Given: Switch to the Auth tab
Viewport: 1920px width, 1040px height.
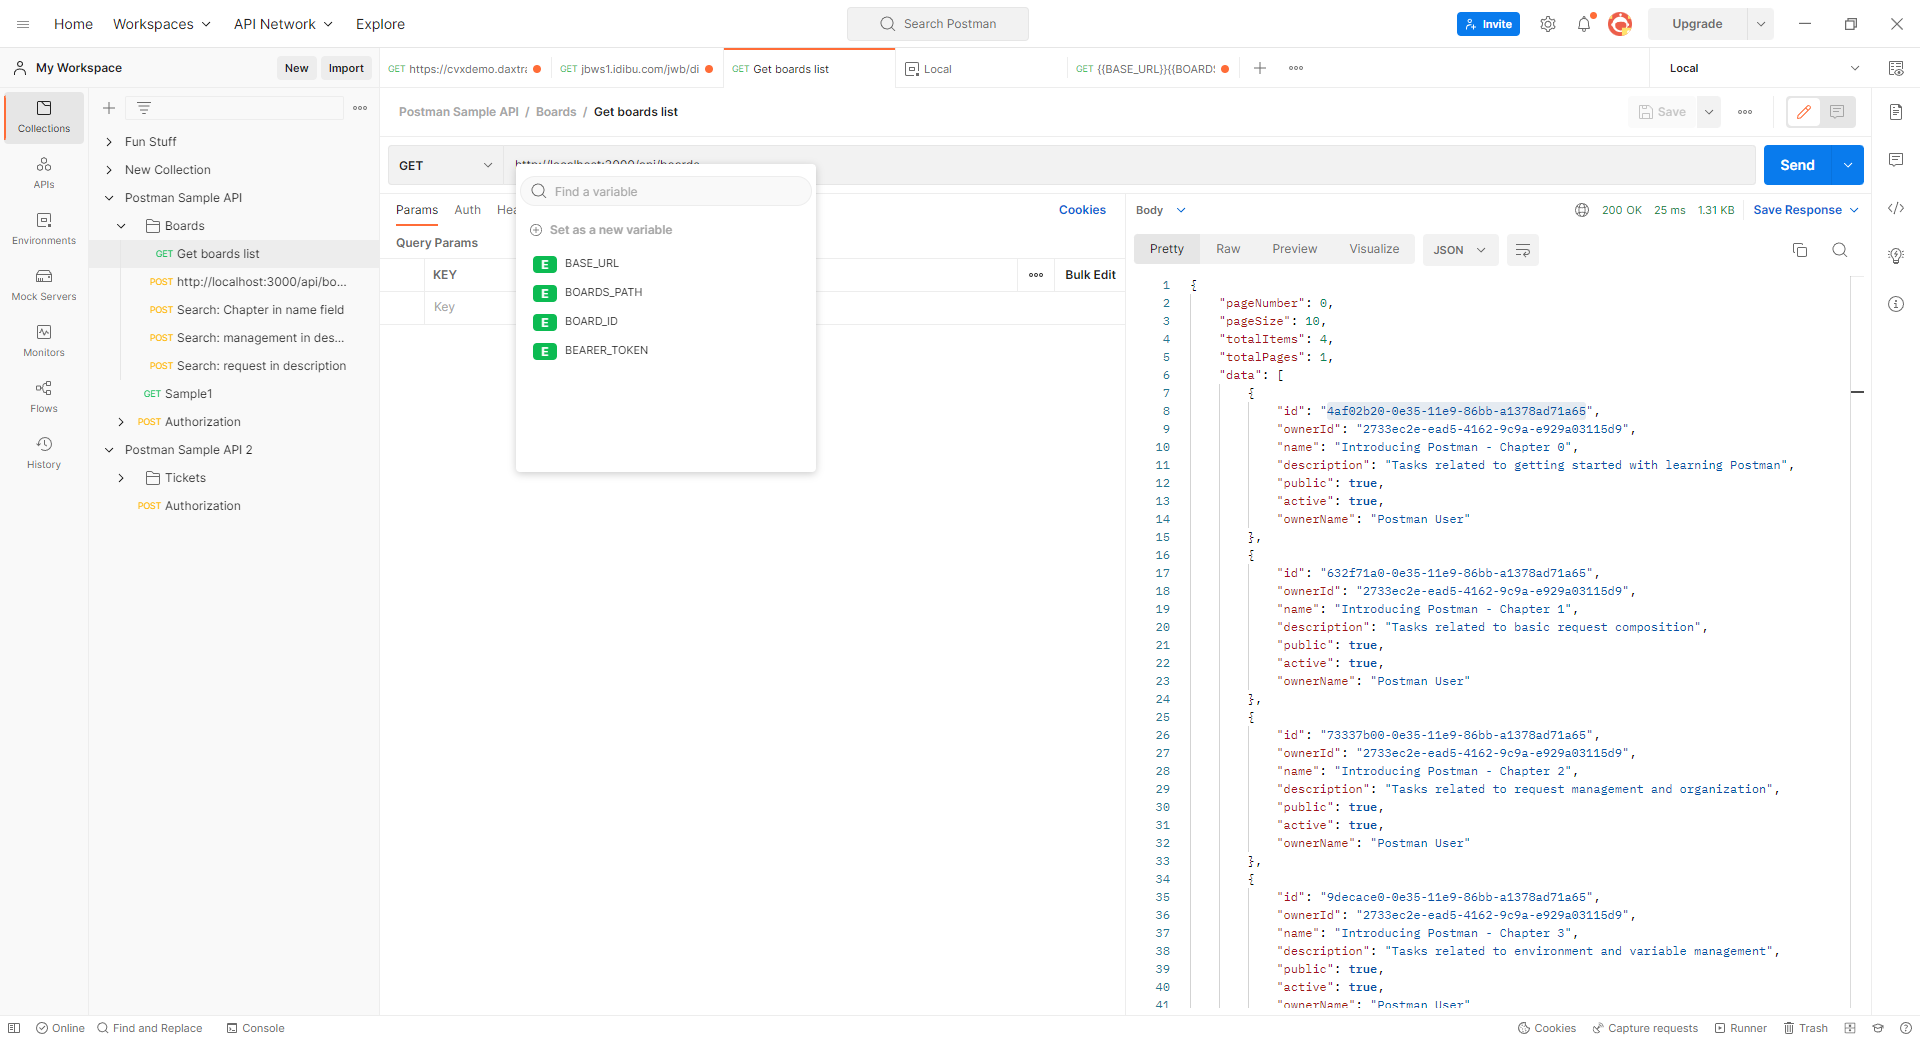Looking at the screenshot, I should [x=467, y=210].
